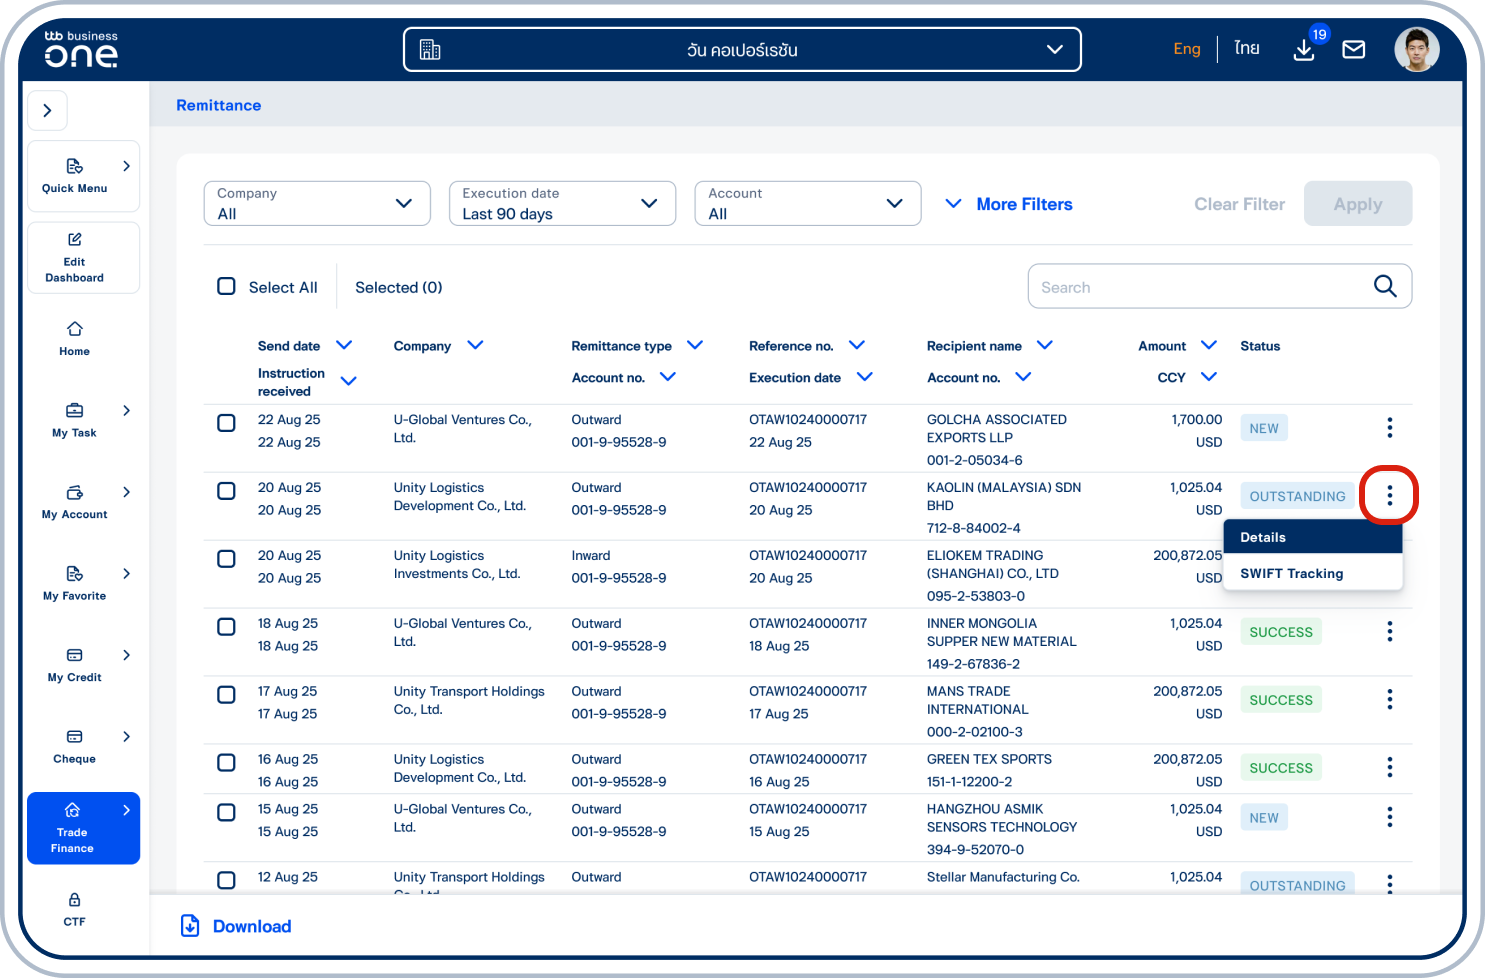Open the mail inbox icon

1353,49
